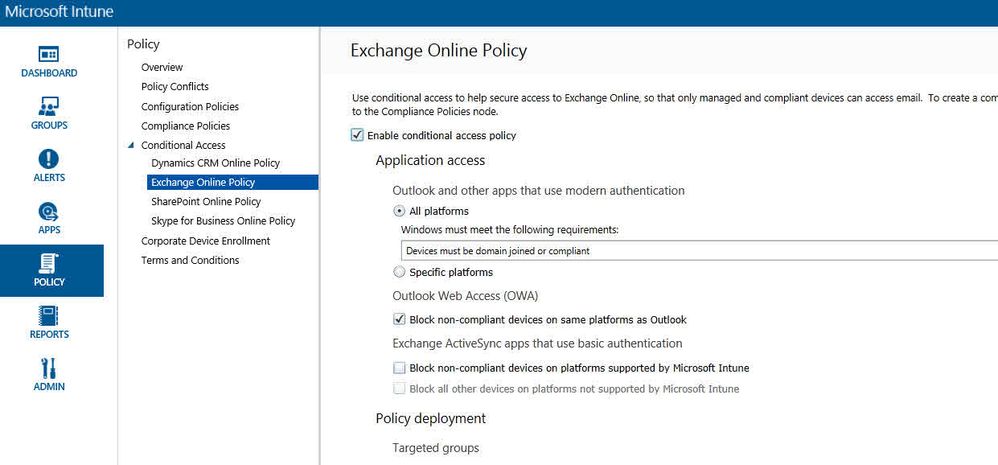Open the Apps icon in sidebar
998x465 pixels.
pos(49,211)
